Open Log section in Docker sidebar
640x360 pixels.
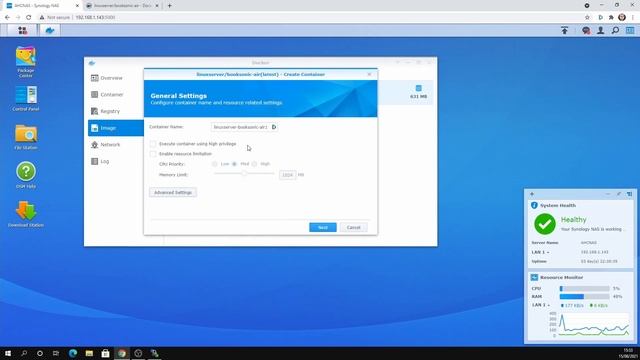coord(116,162)
